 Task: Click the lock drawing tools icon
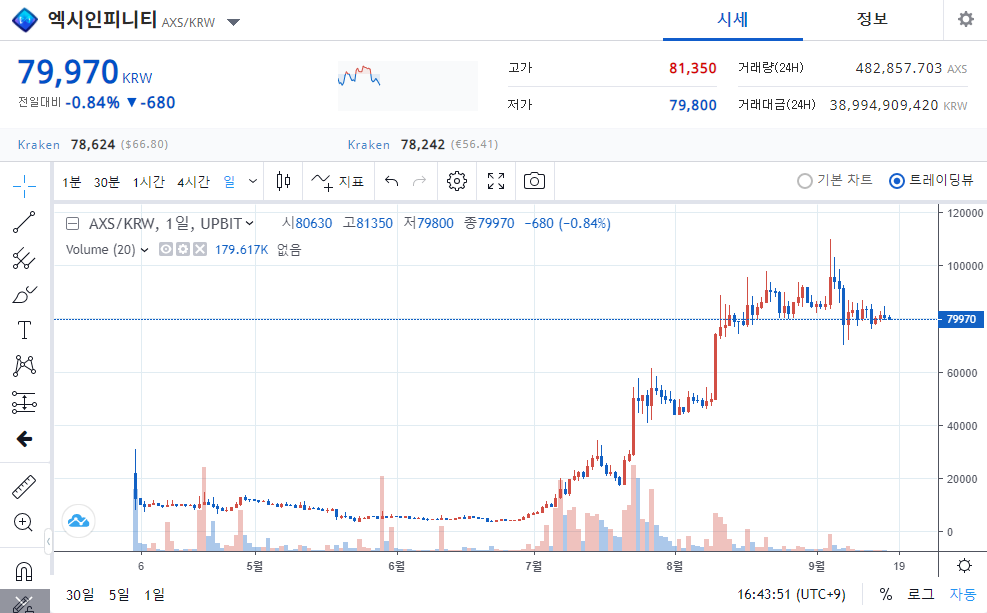(x=24, y=603)
